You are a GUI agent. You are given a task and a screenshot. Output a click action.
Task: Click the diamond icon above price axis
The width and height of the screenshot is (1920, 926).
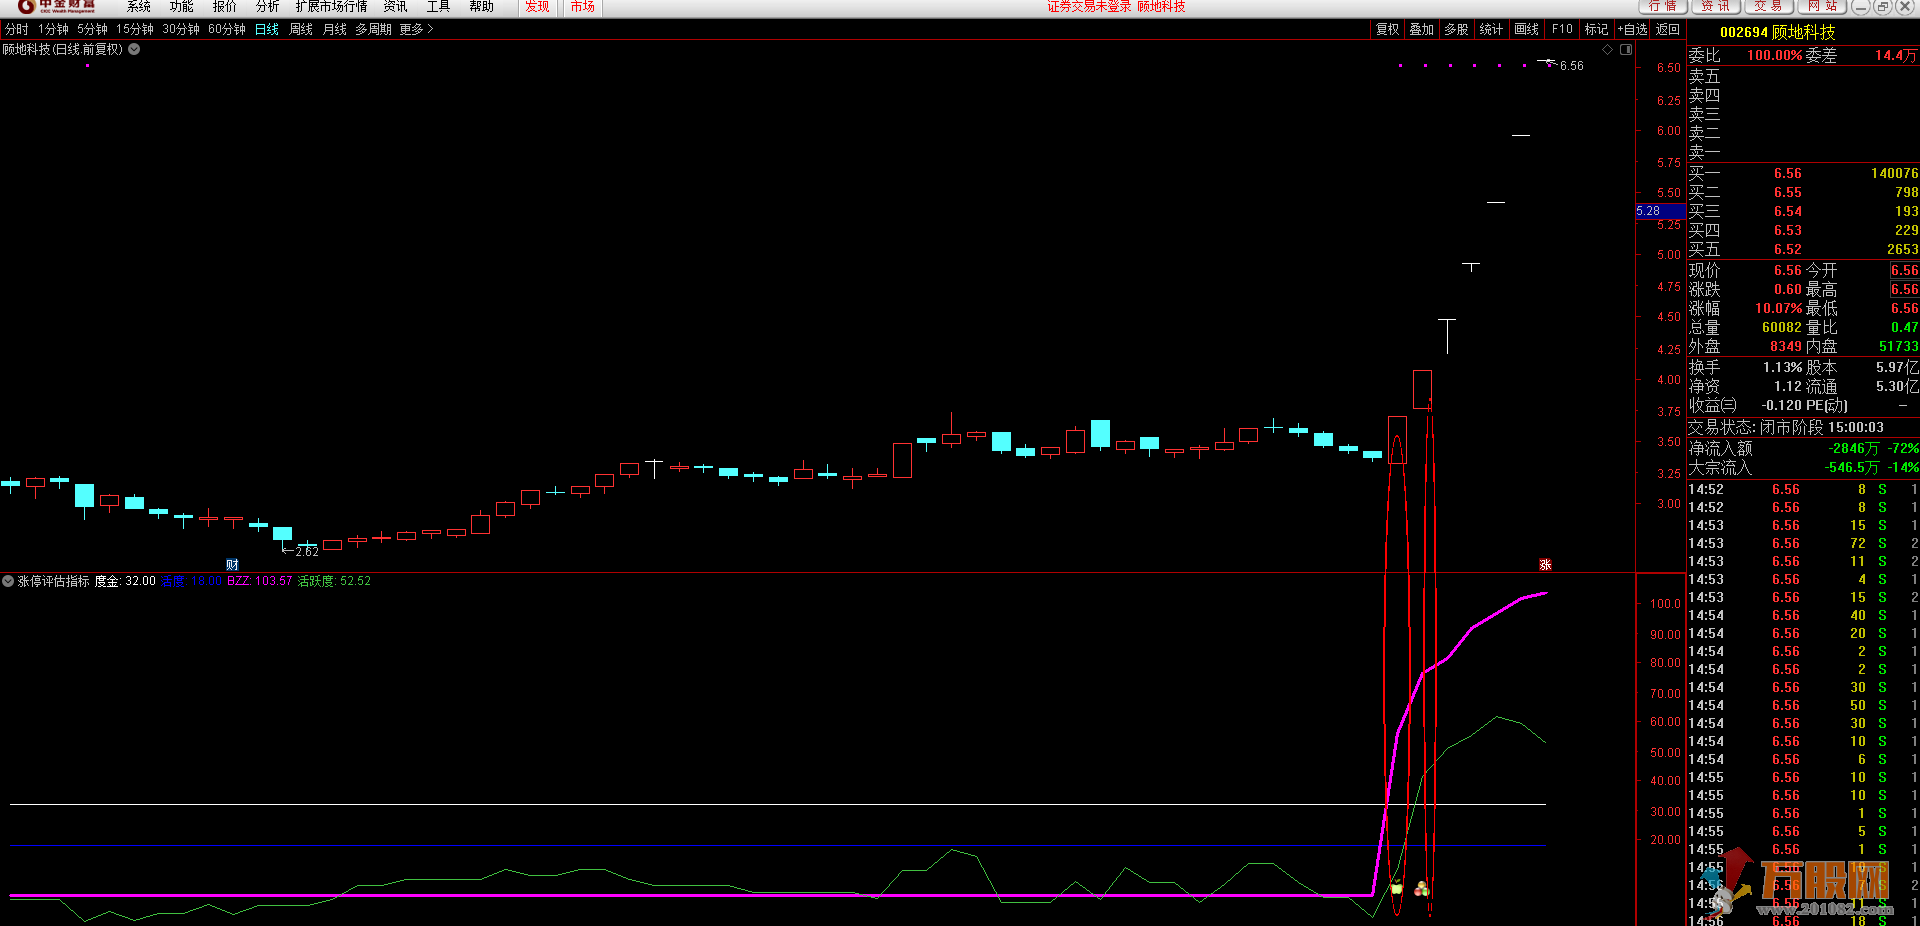(x=1608, y=49)
